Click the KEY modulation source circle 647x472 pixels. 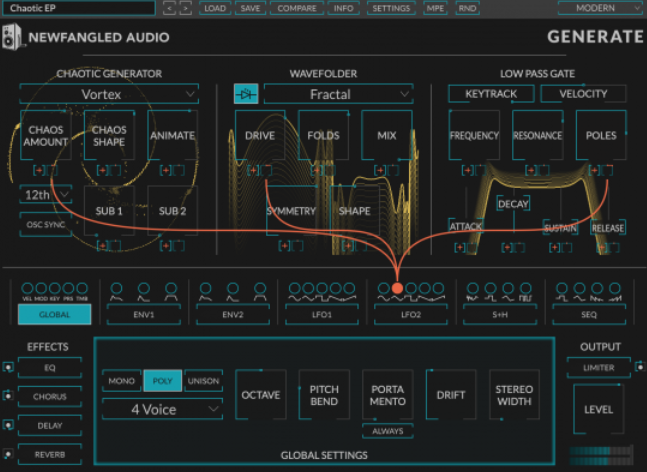pos(54,288)
